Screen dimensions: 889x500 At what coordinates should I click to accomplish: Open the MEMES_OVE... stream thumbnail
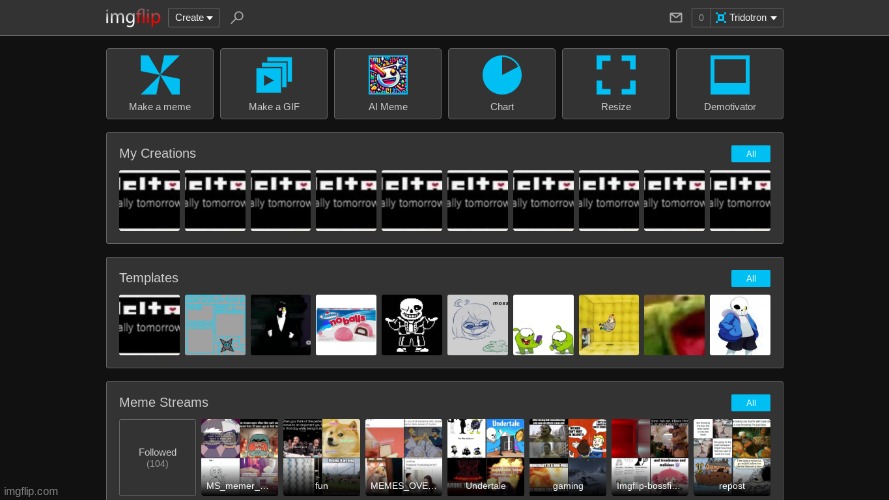click(404, 457)
